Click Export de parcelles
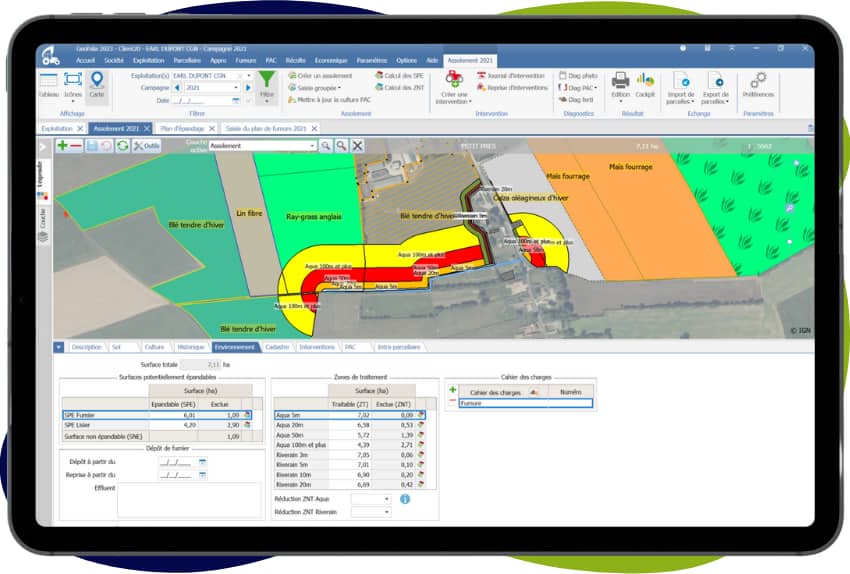Image resolution: width=850 pixels, height=574 pixels. tap(715, 88)
